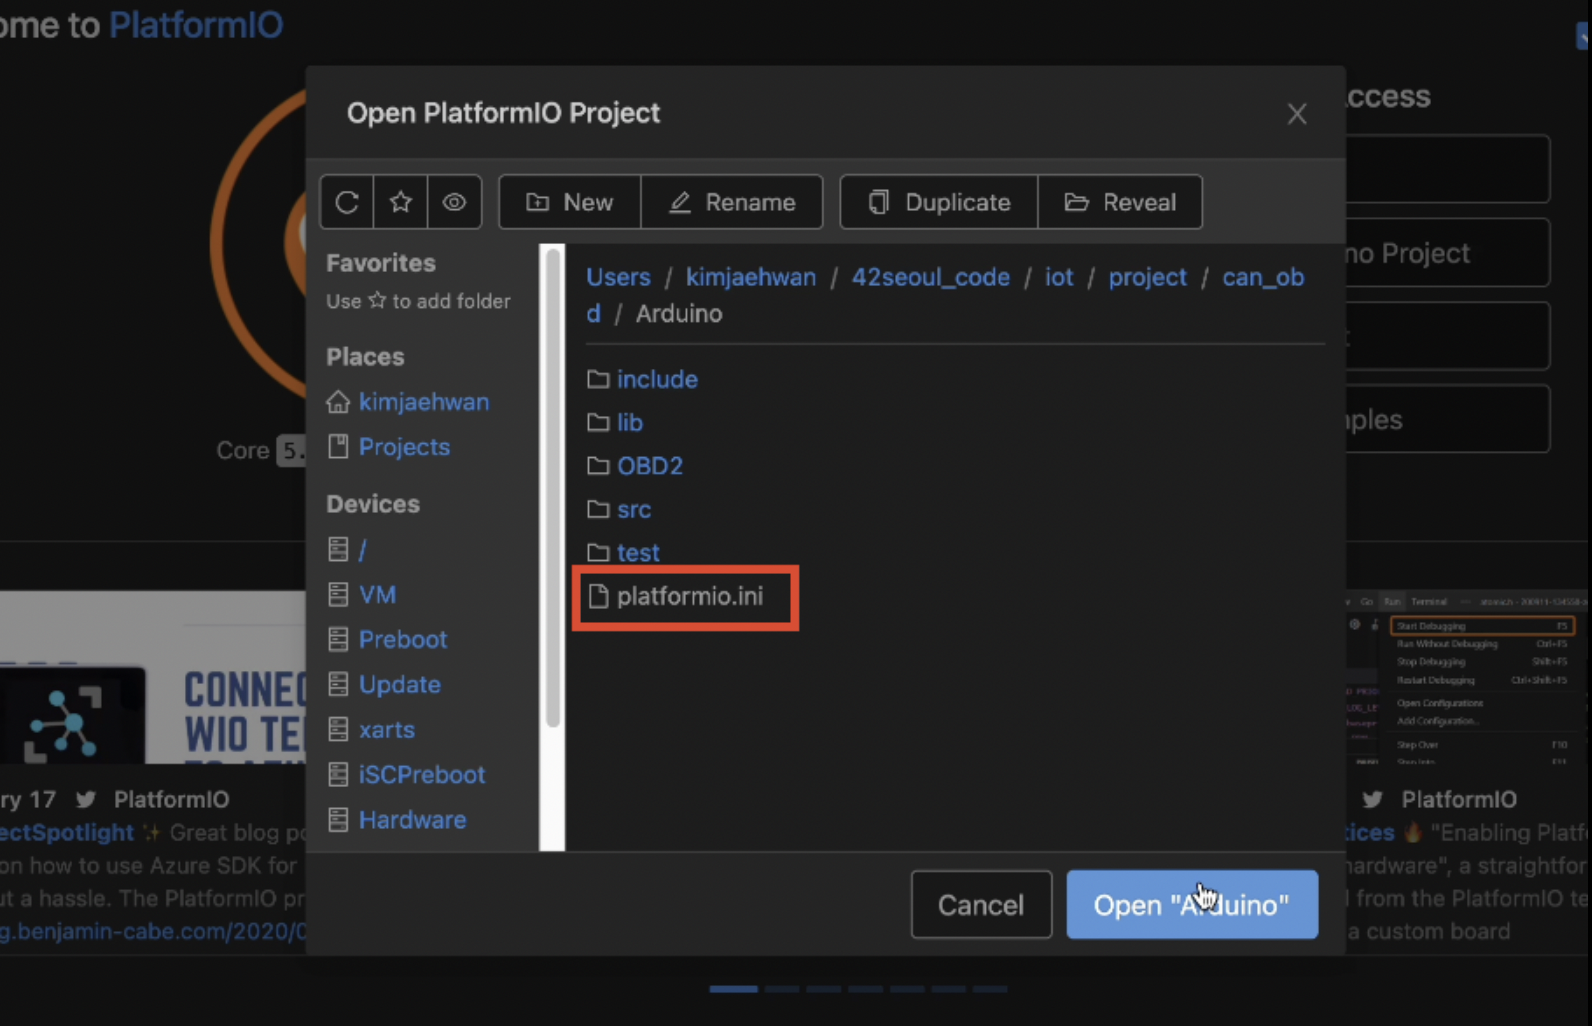Toggle hidden files with the eye icon
The height and width of the screenshot is (1026, 1592).
pyautogui.click(x=454, y=202)
